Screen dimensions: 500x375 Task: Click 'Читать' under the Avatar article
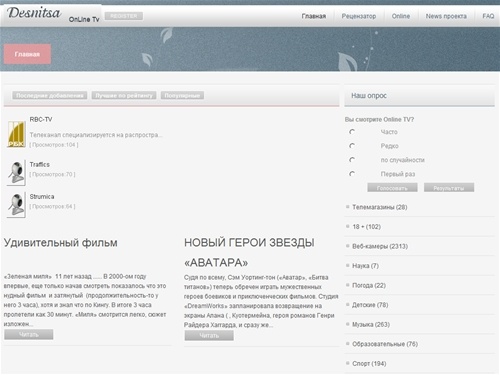(209, 335)
